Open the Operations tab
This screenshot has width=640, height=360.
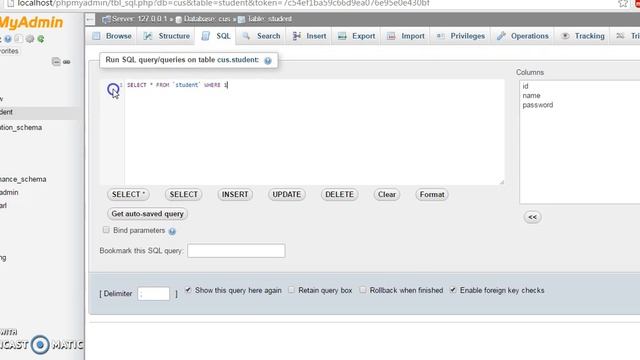(522, 36)
